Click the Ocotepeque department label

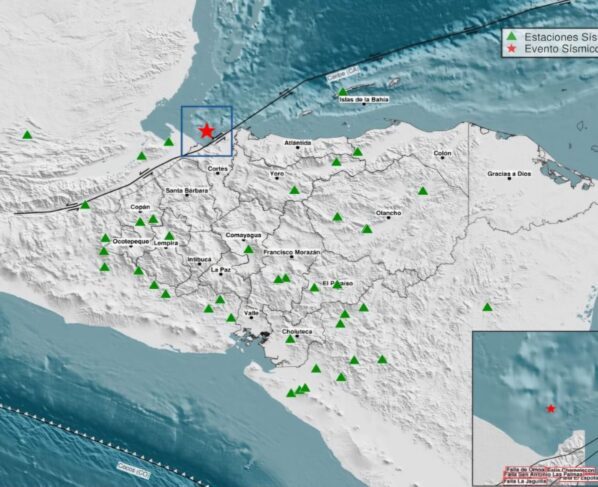(x=131, y=241)
